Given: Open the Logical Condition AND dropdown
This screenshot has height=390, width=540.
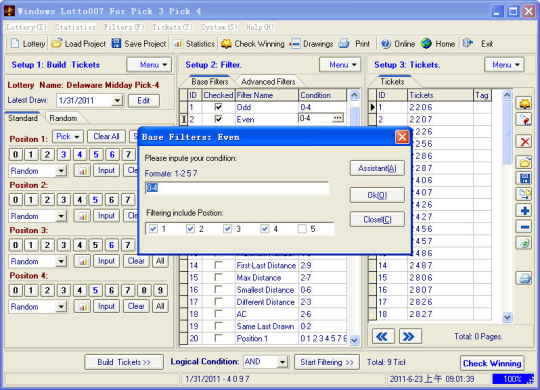Looking at the screenshot, I should point(282,362).
